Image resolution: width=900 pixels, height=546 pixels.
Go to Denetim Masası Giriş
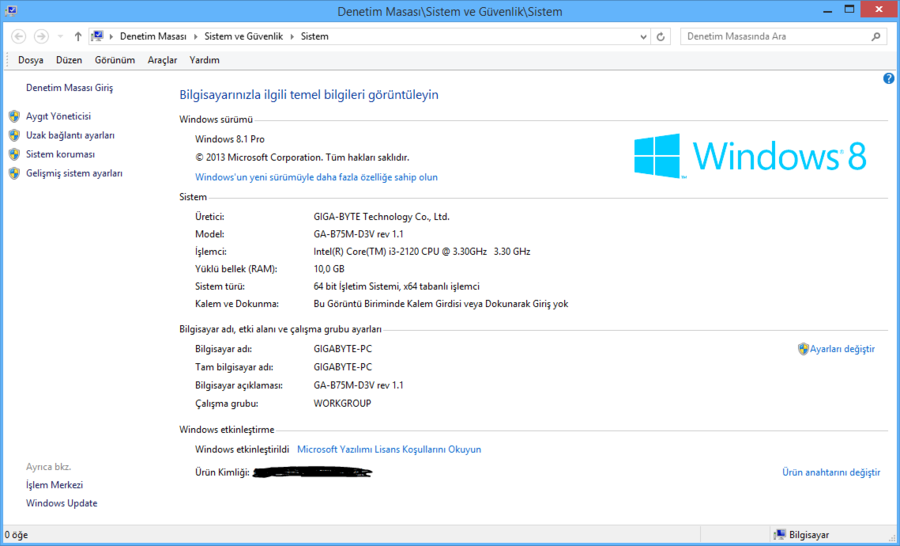coord(69,88)
